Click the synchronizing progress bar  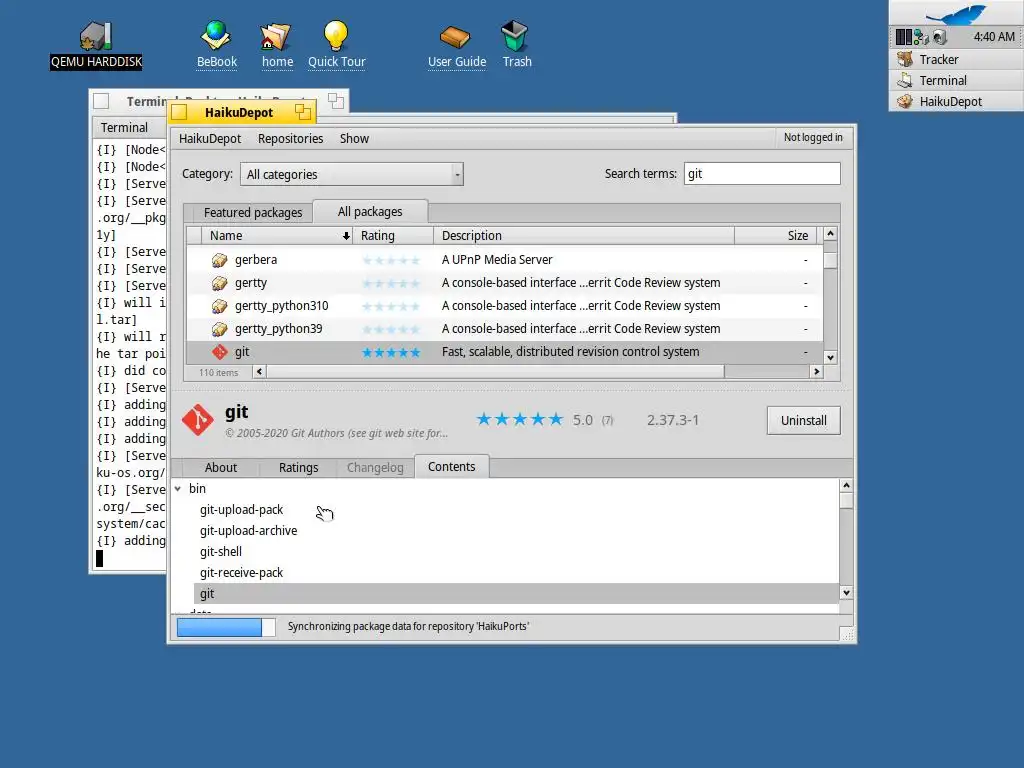point(226,627)
